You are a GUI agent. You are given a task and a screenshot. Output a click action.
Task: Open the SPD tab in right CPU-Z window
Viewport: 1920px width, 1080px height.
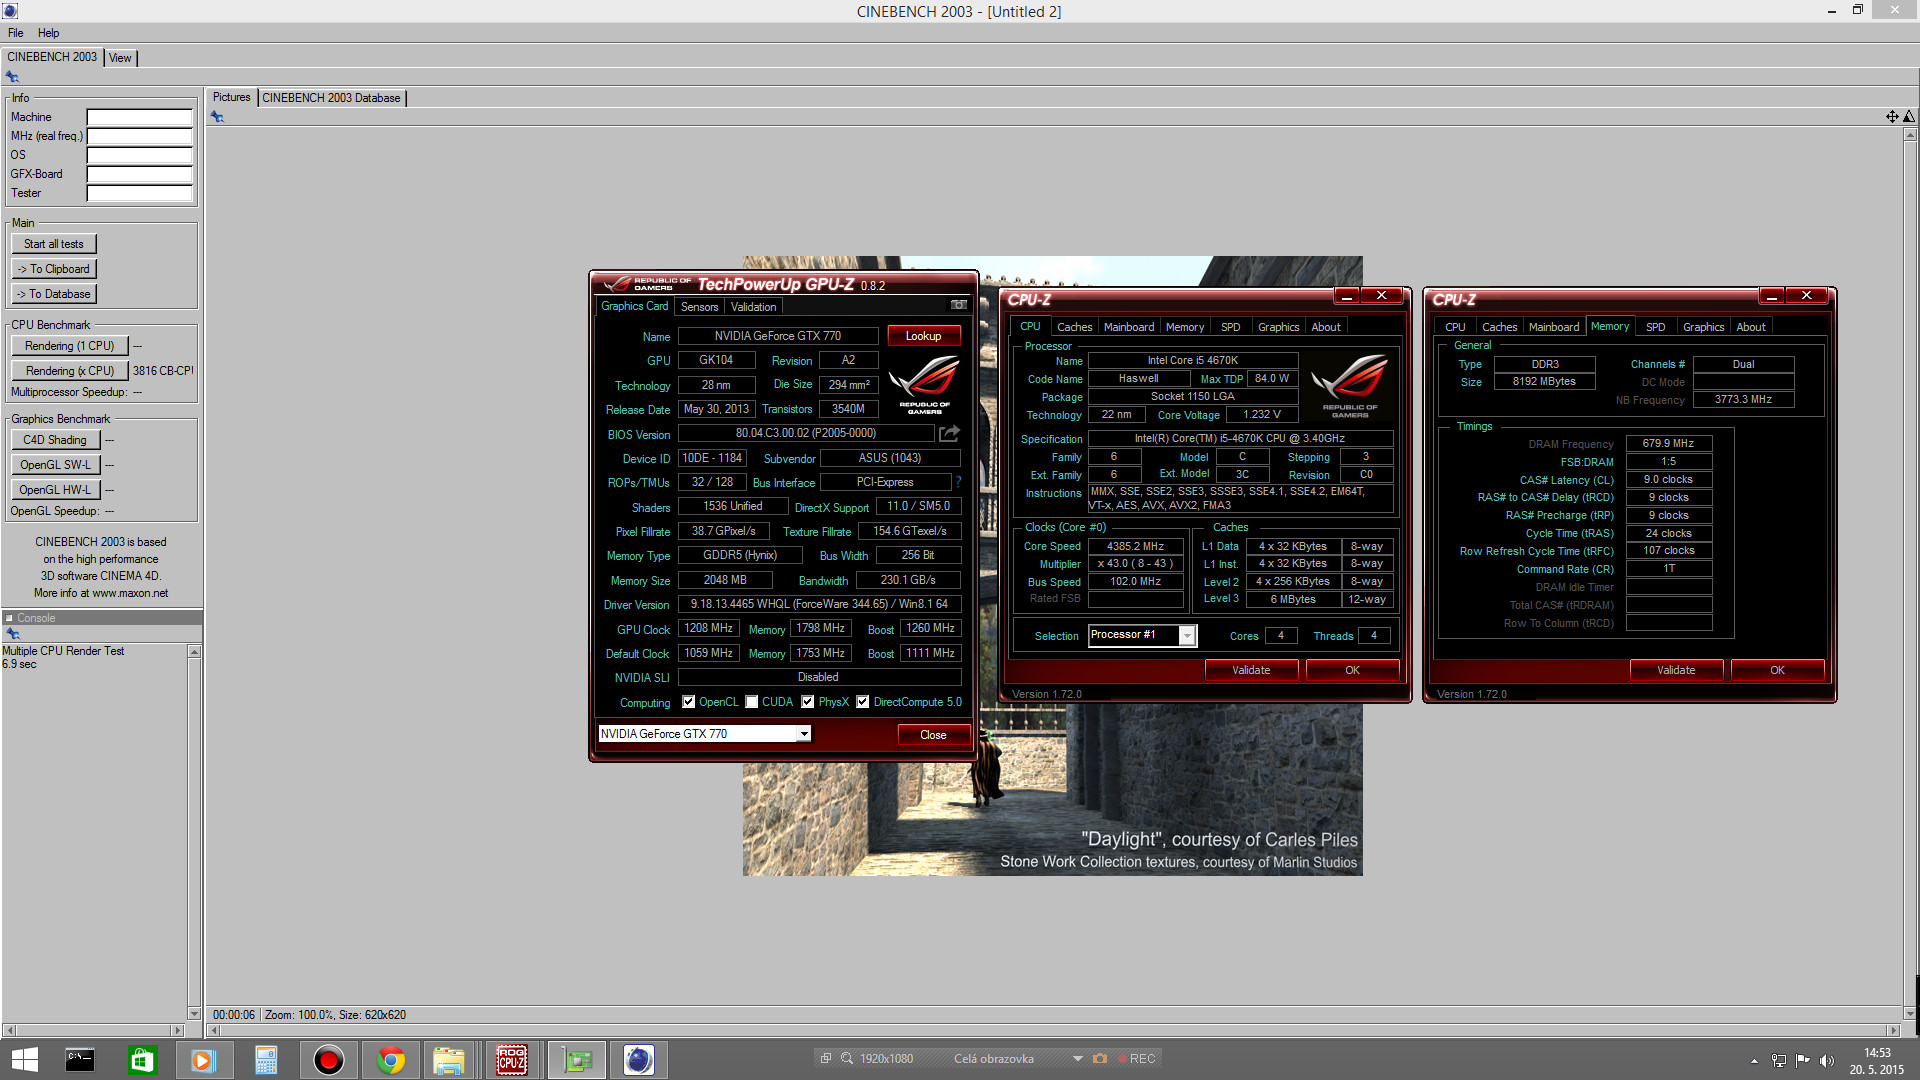[x=1655, y=327]
